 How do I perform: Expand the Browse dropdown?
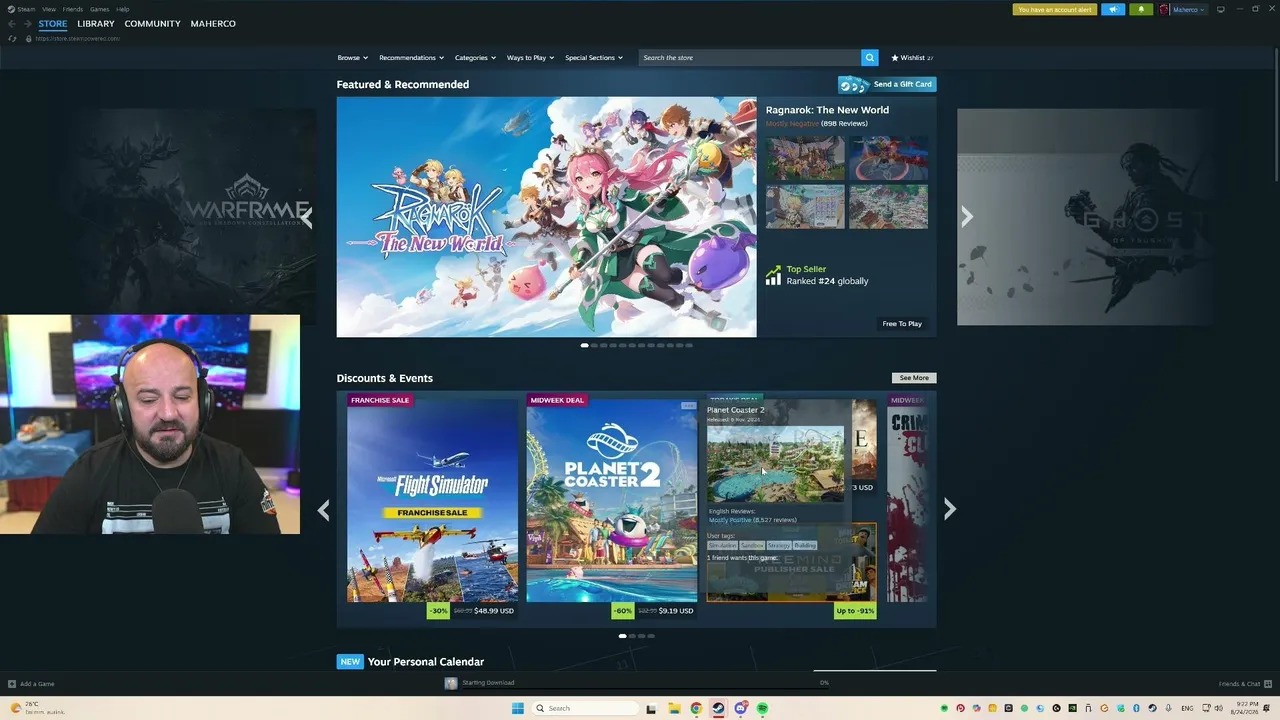[x=352, y=58]
